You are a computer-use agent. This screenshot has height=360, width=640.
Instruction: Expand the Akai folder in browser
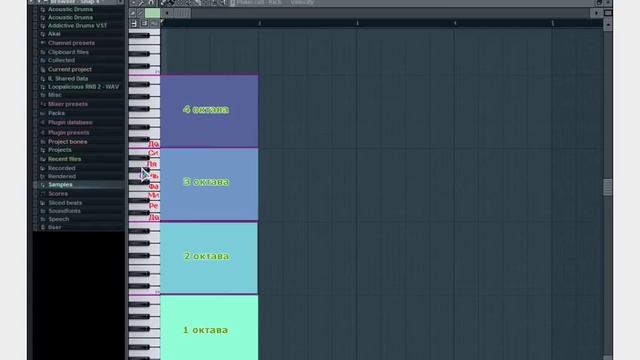tap(54, 34)
